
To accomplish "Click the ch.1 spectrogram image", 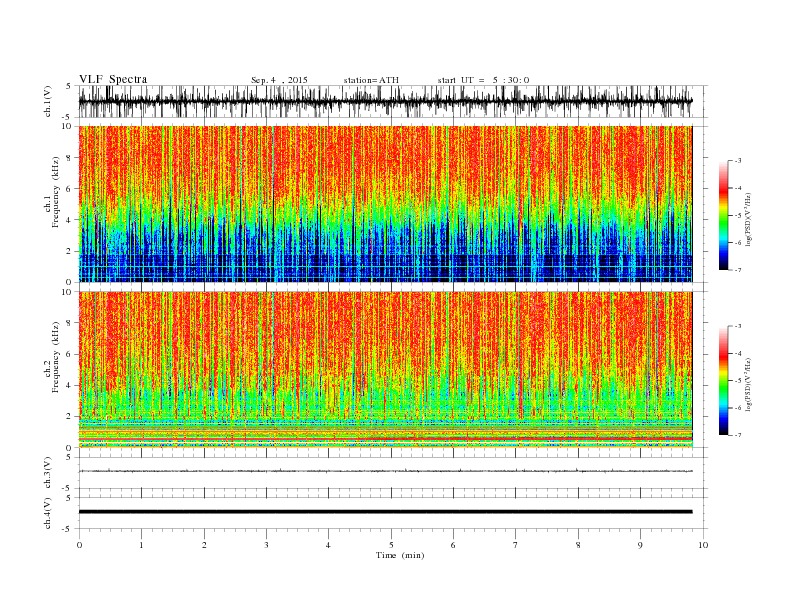I will pyautogui.click(x=385, y=204).
